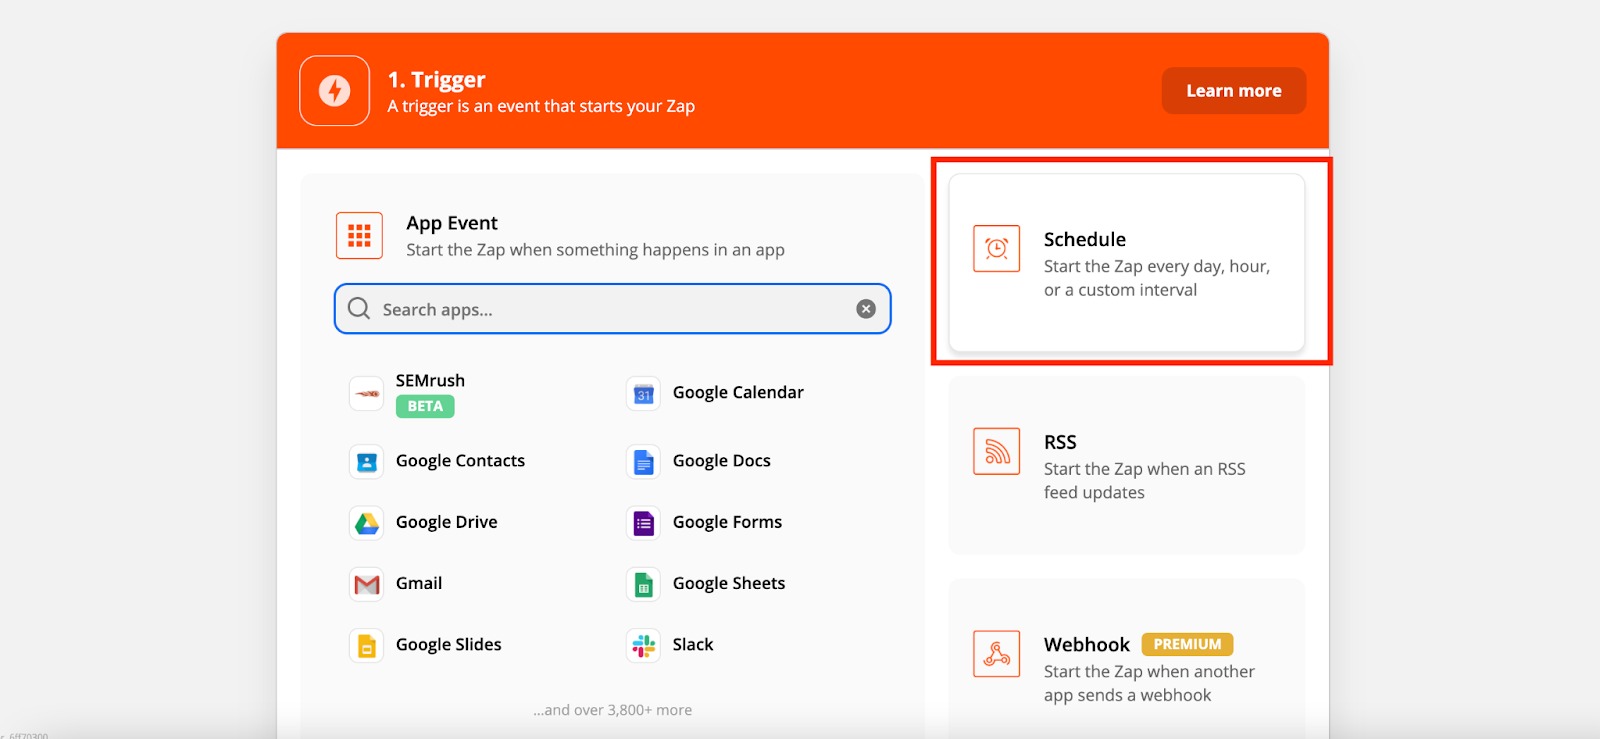Select the RSS feed icon

coord(996,451)
